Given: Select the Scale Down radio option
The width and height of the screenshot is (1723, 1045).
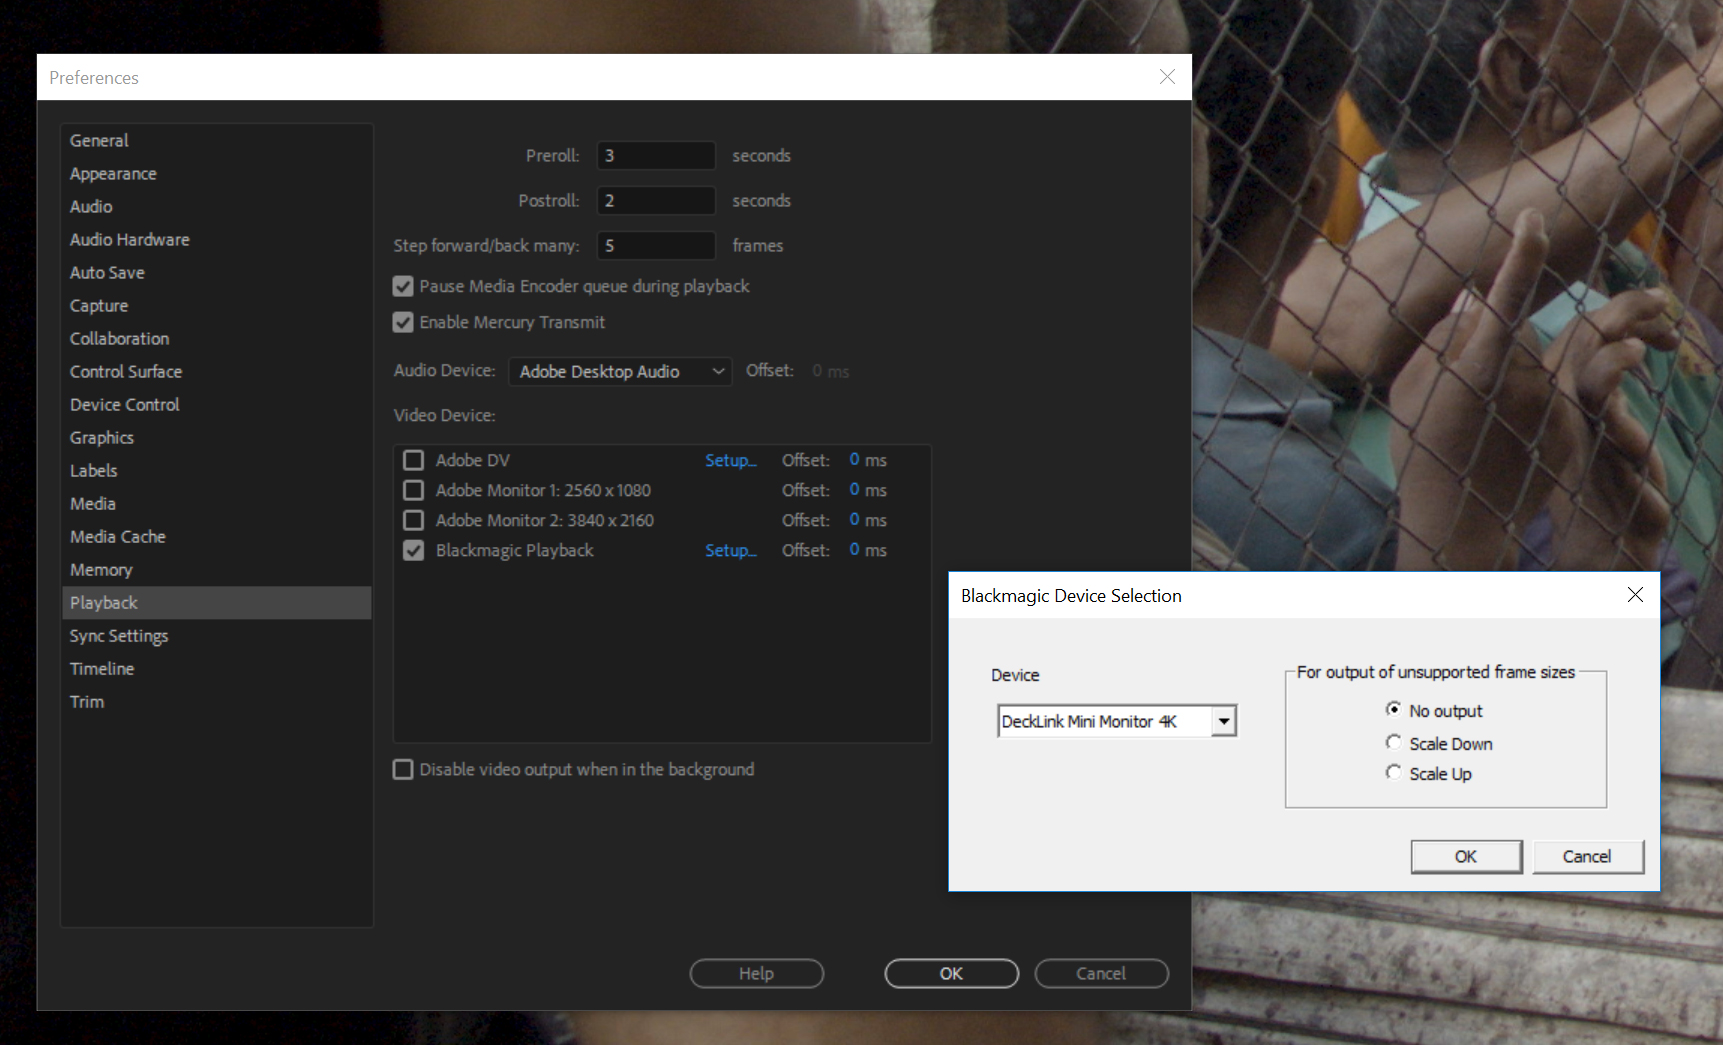Looking at the screenshot, I should coord(1394,742).
